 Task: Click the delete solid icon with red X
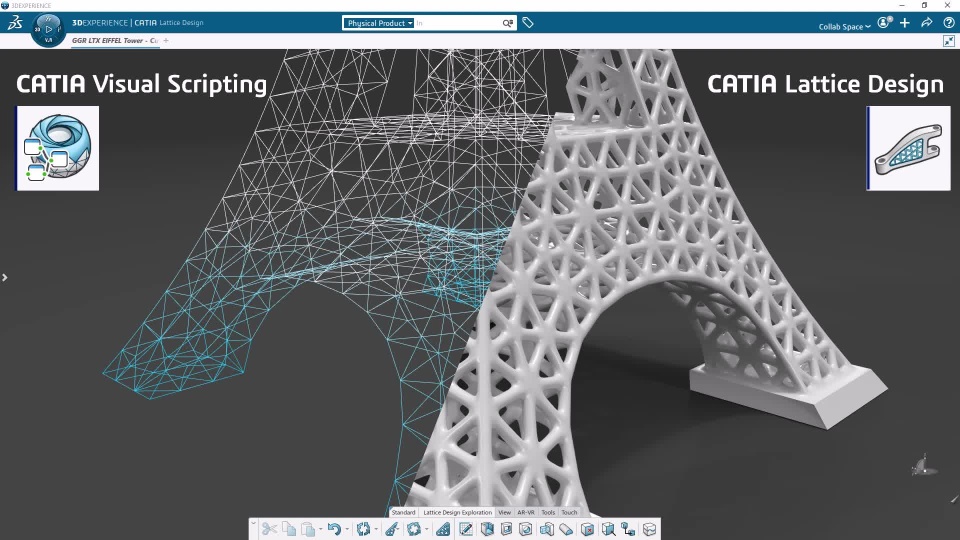coord(587,529)
